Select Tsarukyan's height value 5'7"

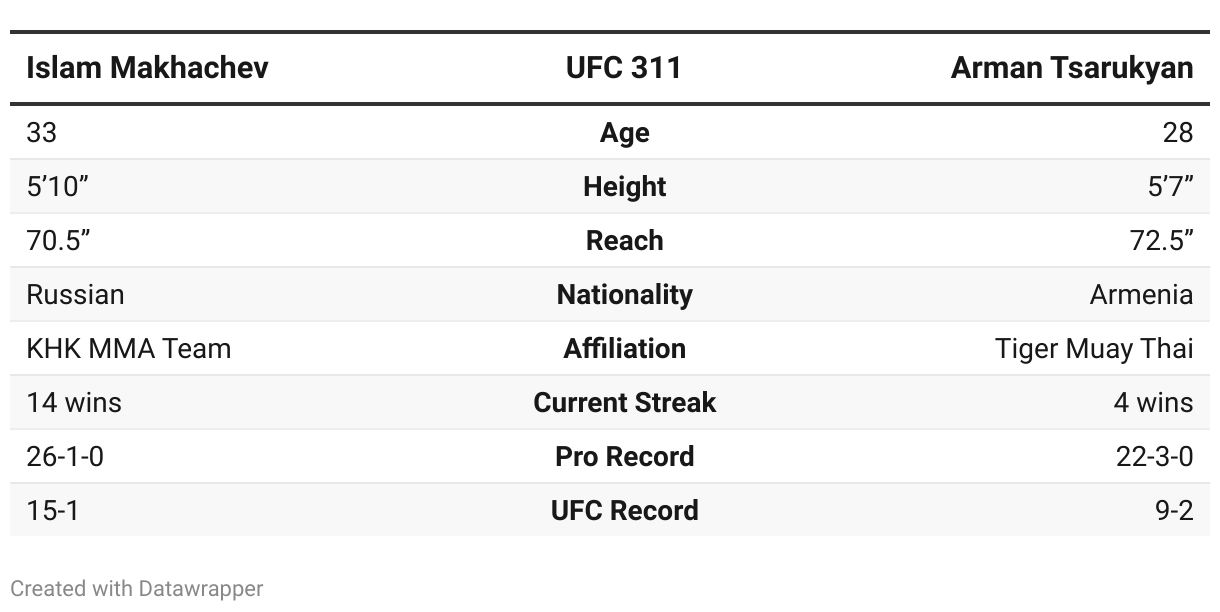point(1169,187)
